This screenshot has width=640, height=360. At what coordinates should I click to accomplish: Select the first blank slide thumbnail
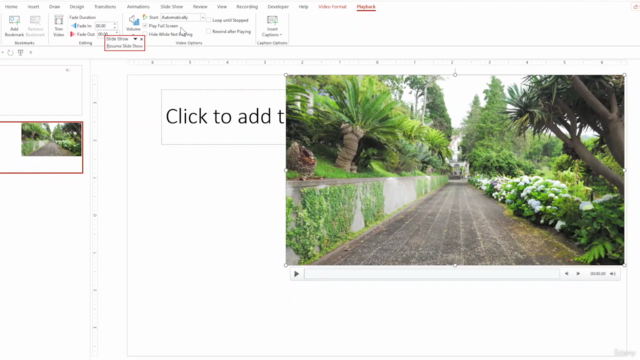click(x=41, y=90)
